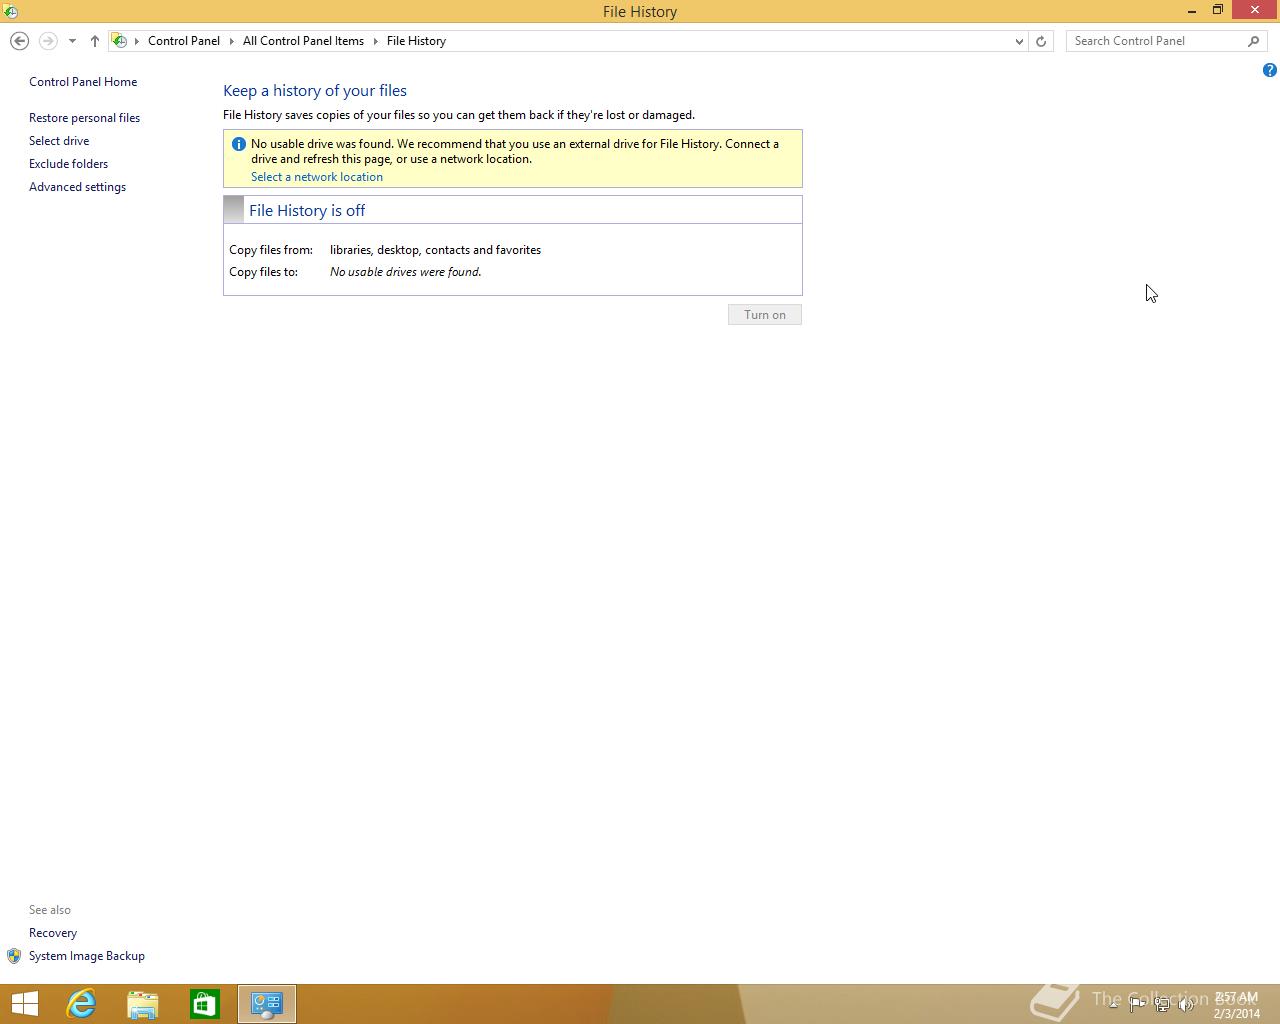Click 'File History is off' heading
This screenshot has height=1024, width=1280.
tap(307, 210)
